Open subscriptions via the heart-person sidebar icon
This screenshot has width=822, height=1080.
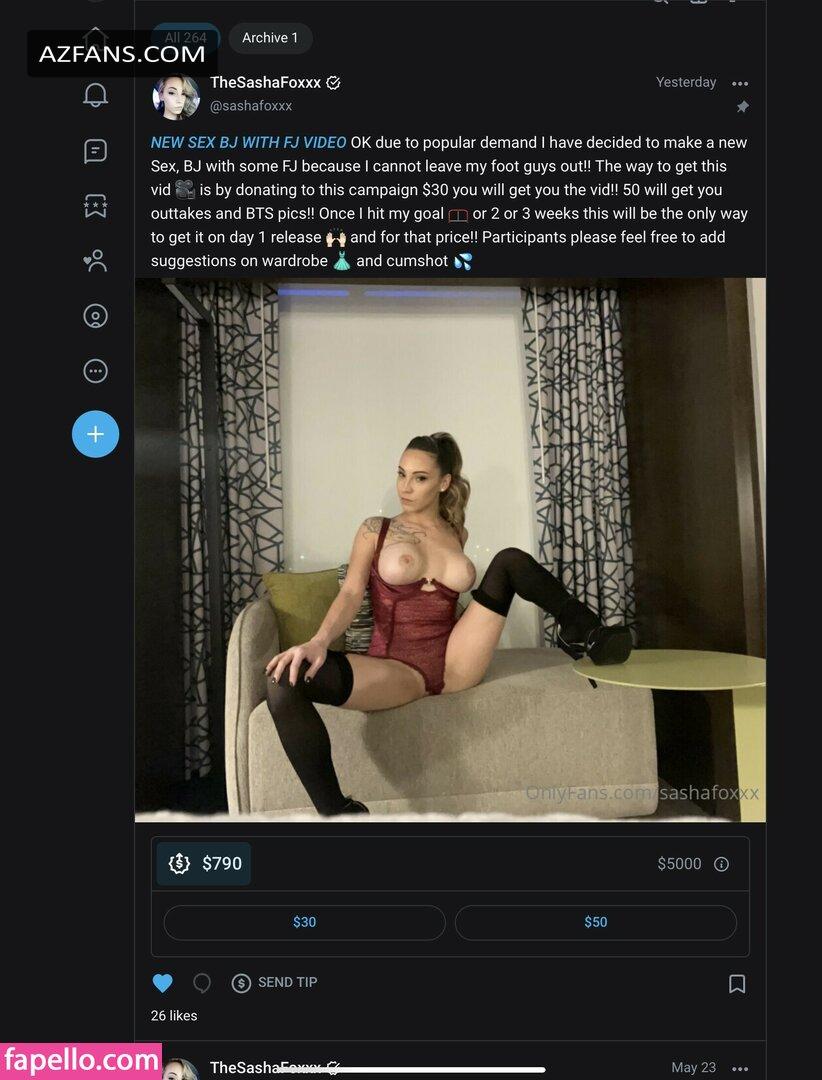pos(95,260)
